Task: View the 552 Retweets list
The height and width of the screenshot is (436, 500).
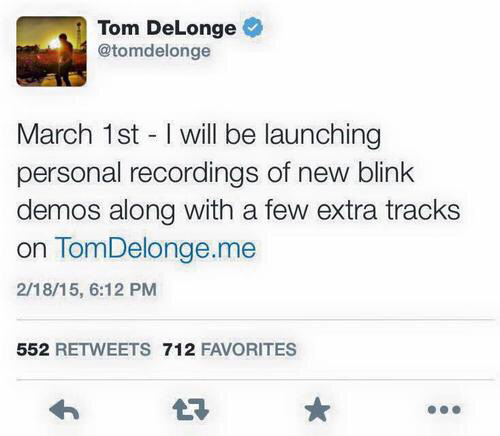Action: pyautogui.click(x=83, y=349)
